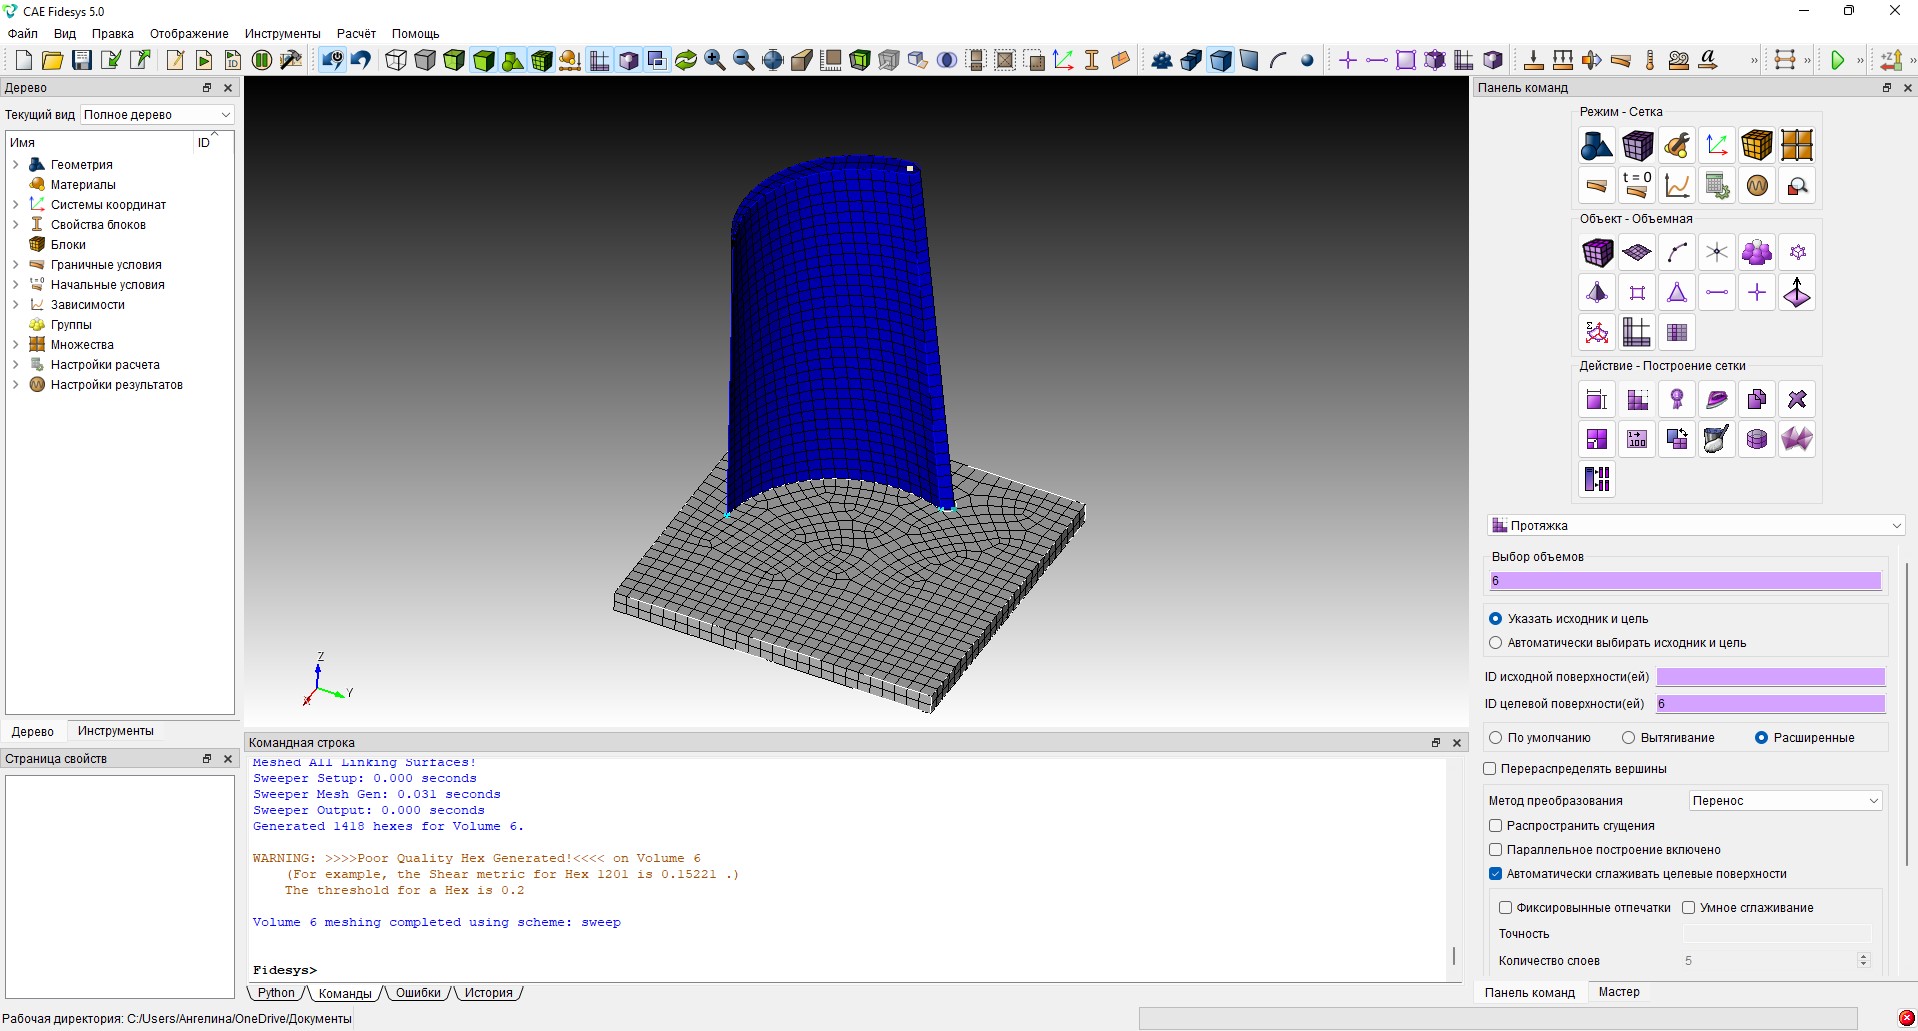The image size is (1918, 1031).
Task: Click the red stop indicator in status bar
Action: coord(1906,1018)
